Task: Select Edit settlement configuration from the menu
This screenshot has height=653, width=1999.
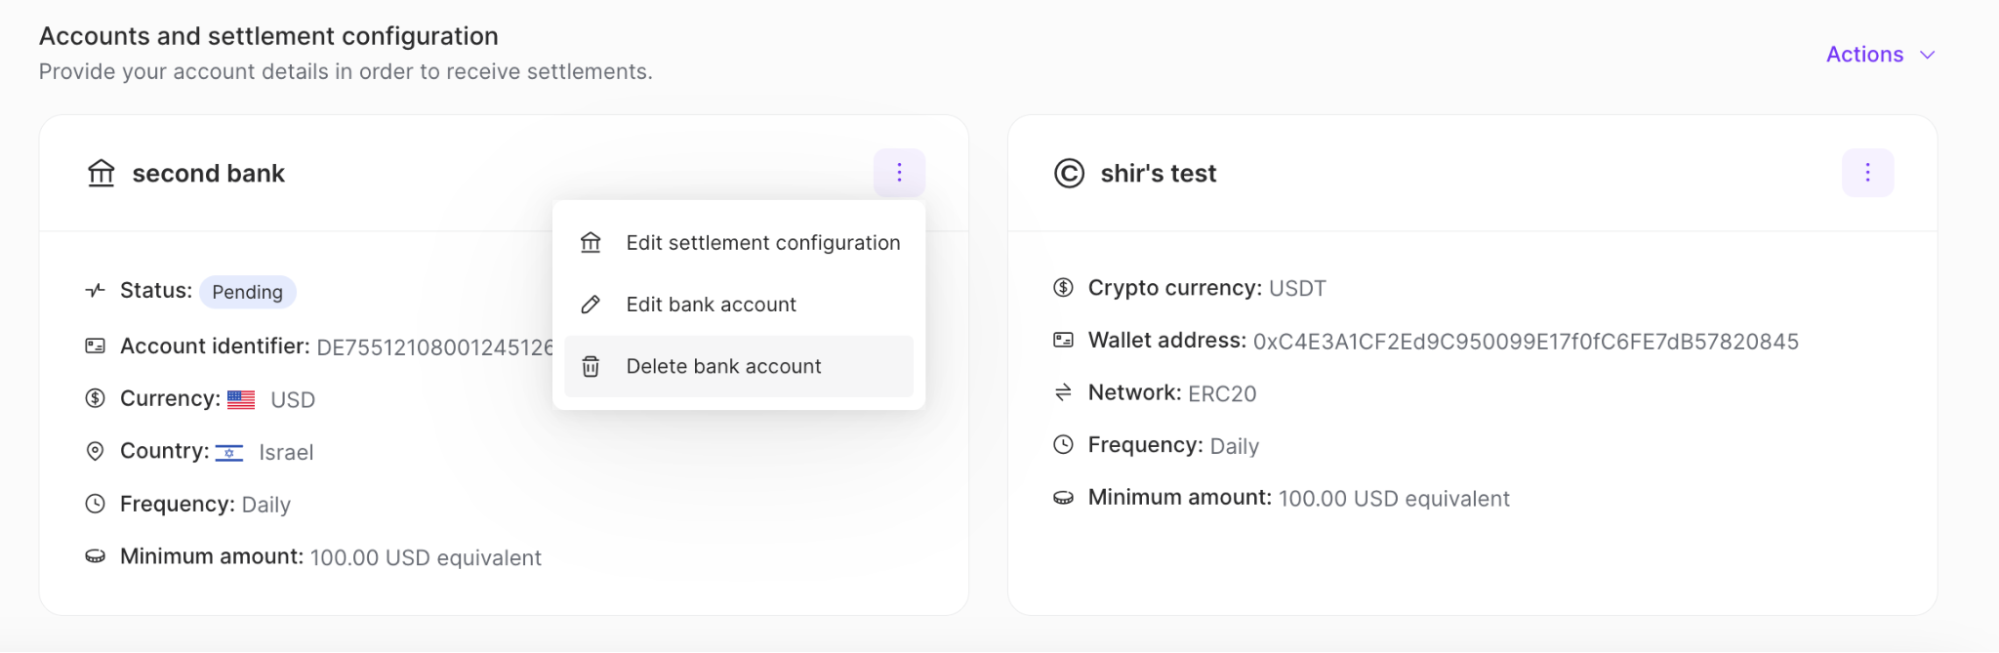Action: (762, 242)
